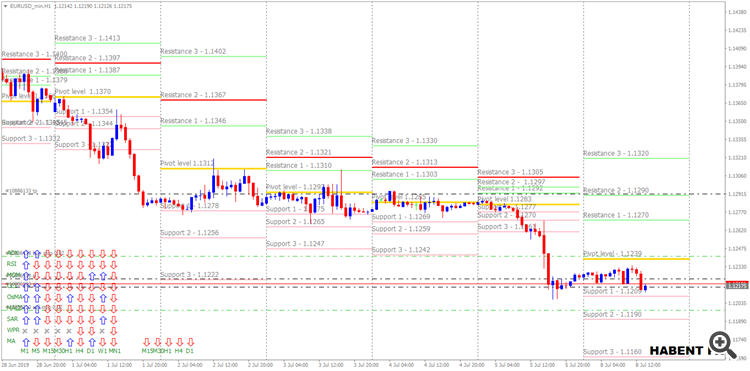Click the Pivot level 1.1312 label
Image resolution: width=750 pixels, height=371 pixels.
[187, 164]
